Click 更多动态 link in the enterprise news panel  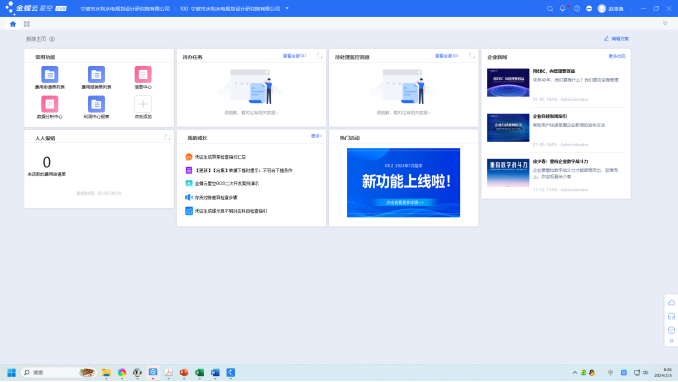(617, 56)
